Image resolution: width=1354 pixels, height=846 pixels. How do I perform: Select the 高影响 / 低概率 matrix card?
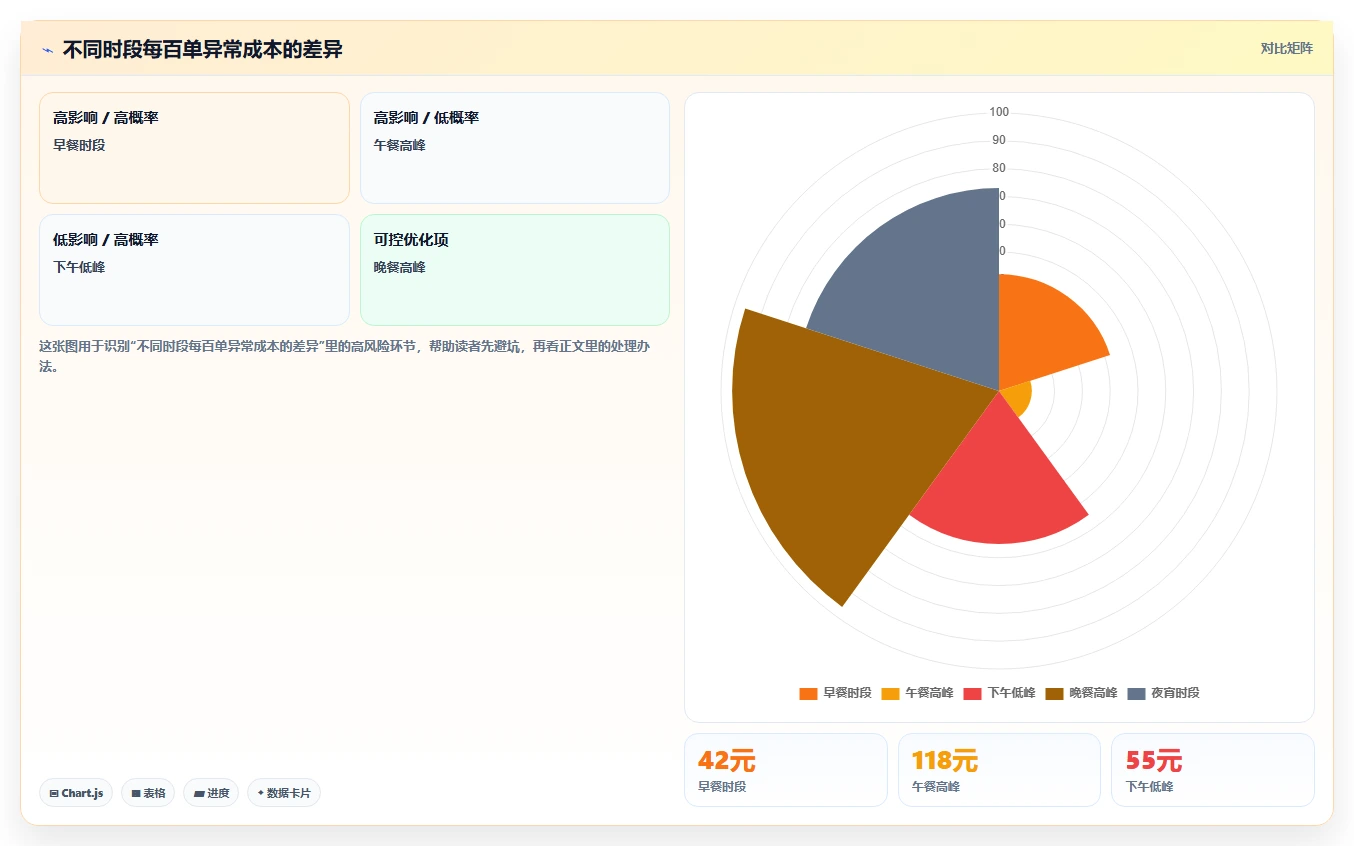pyautogui.click(x=515, y=148)
